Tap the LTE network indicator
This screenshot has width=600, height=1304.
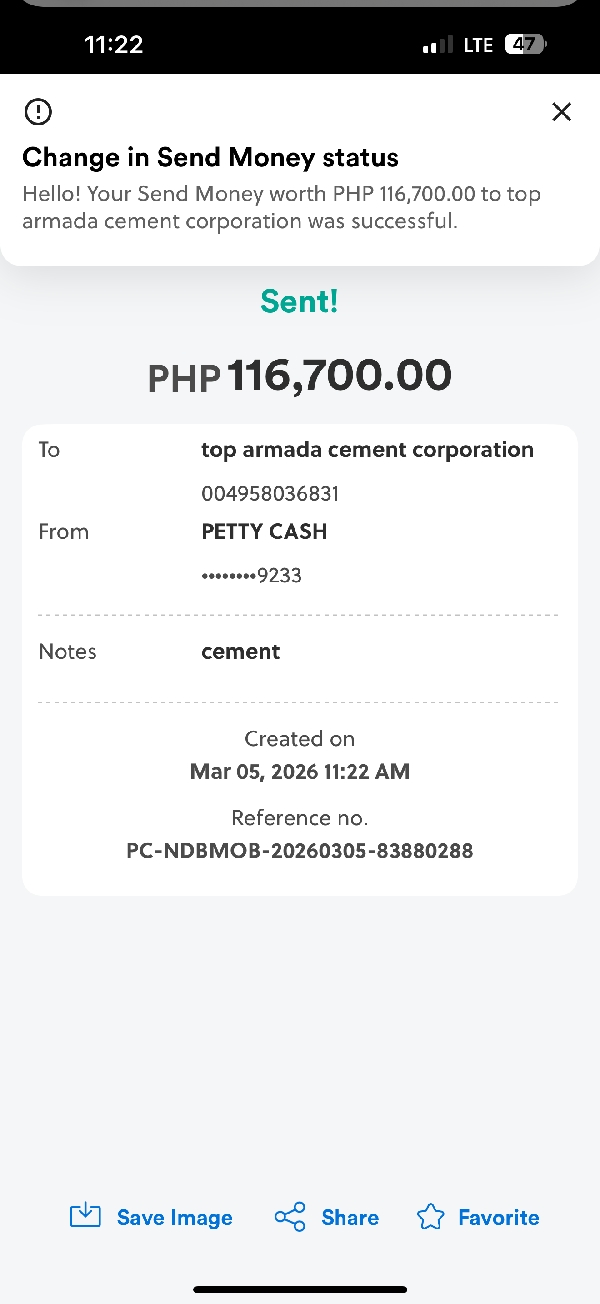(x=478, y=45)
